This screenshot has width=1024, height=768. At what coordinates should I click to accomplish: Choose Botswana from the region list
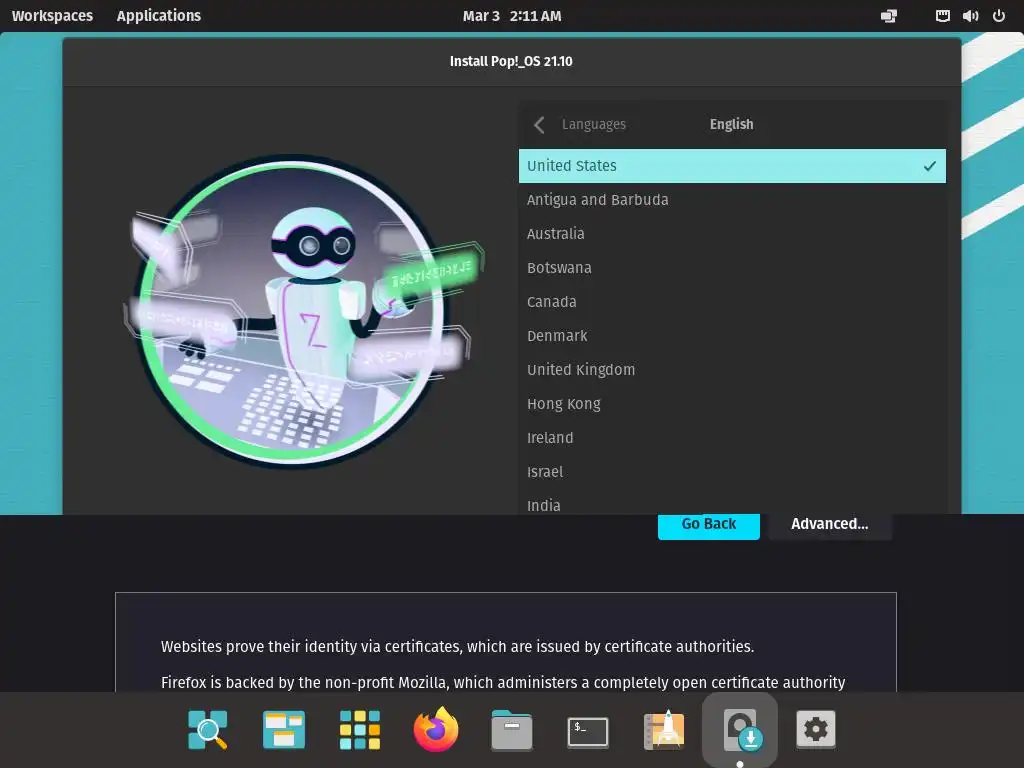pos(732,268)
